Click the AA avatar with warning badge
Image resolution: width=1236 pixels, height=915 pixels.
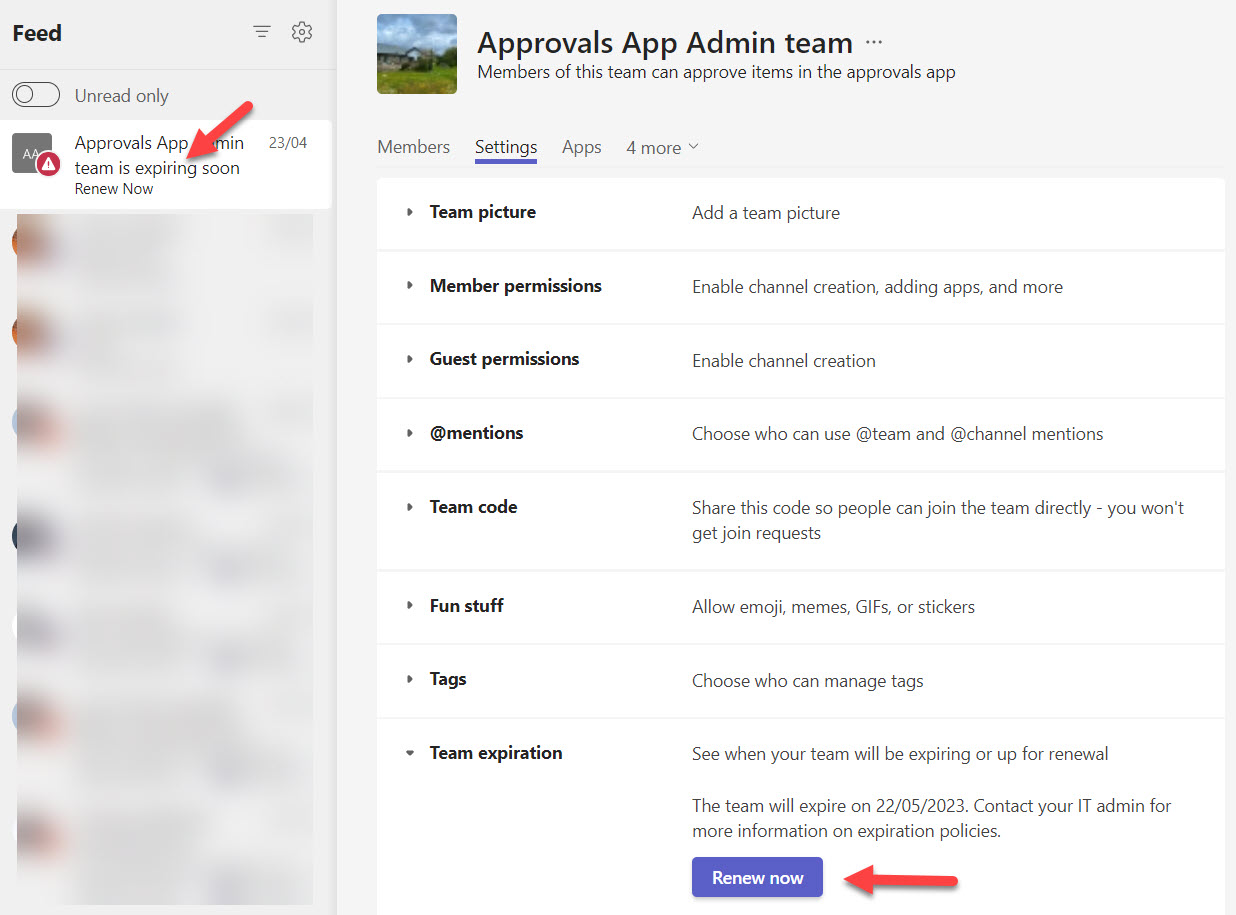click(x=35, y=155)
